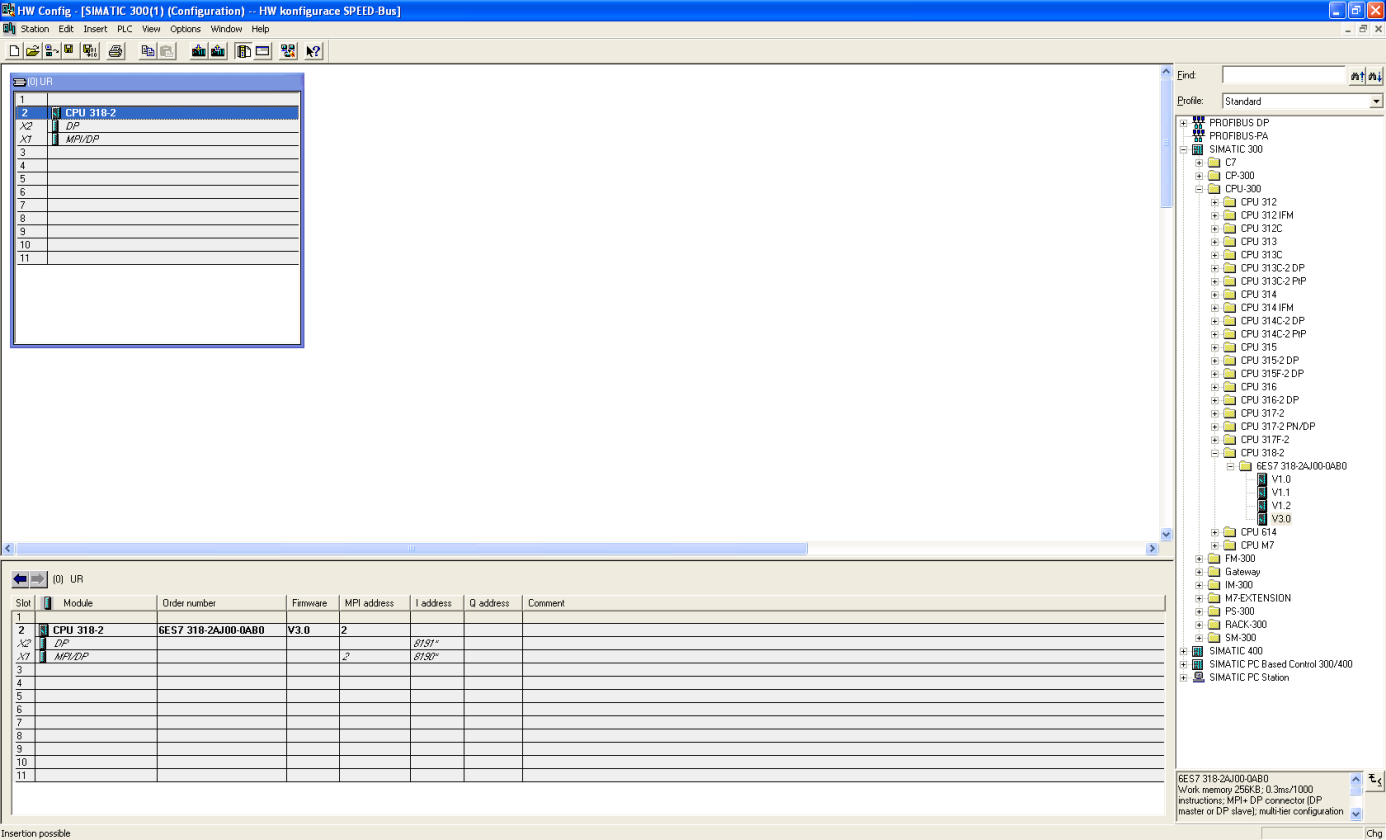Open the Insert menu
Viewport: 1386px width, 840px height.
[x=95, y=29]
